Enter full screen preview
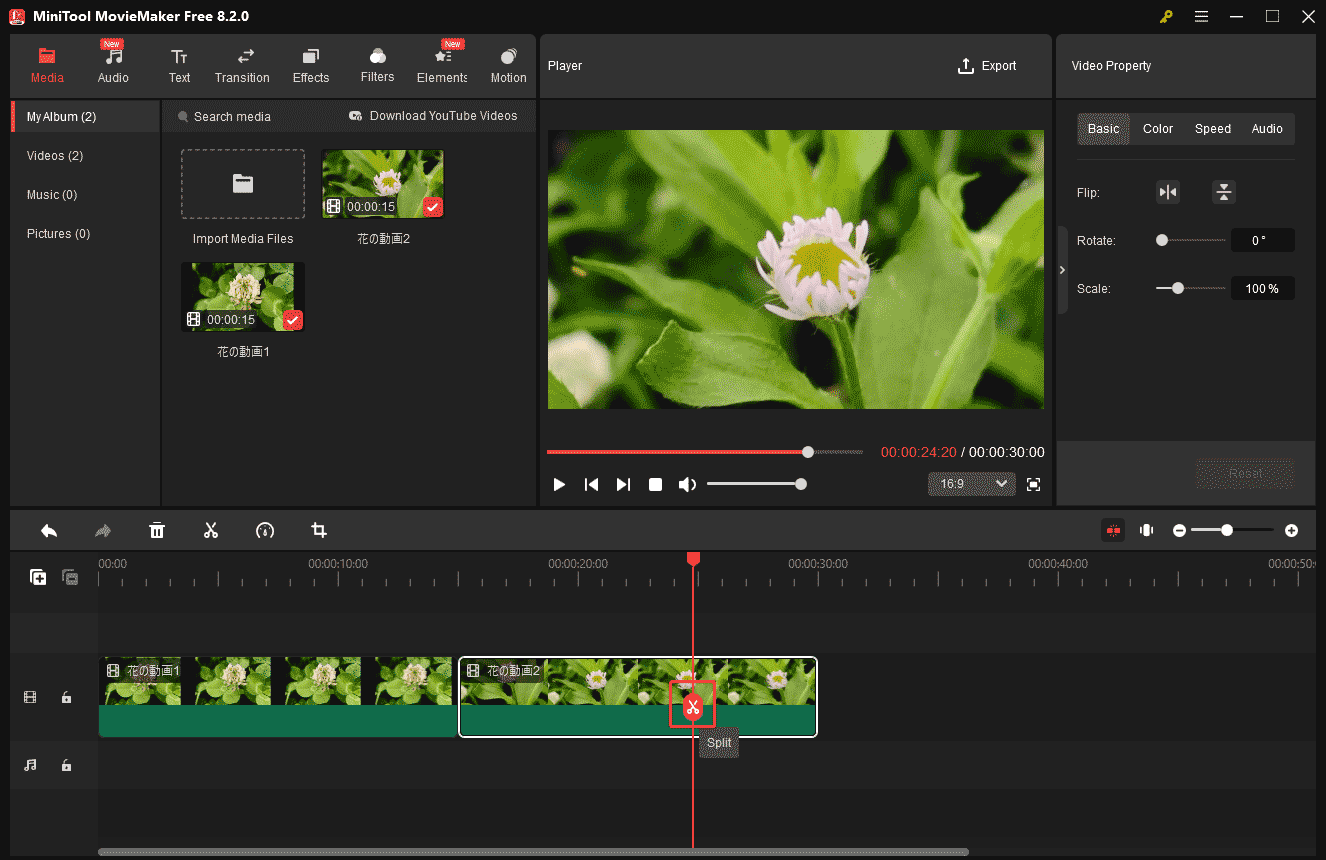 coord(1034,484)
